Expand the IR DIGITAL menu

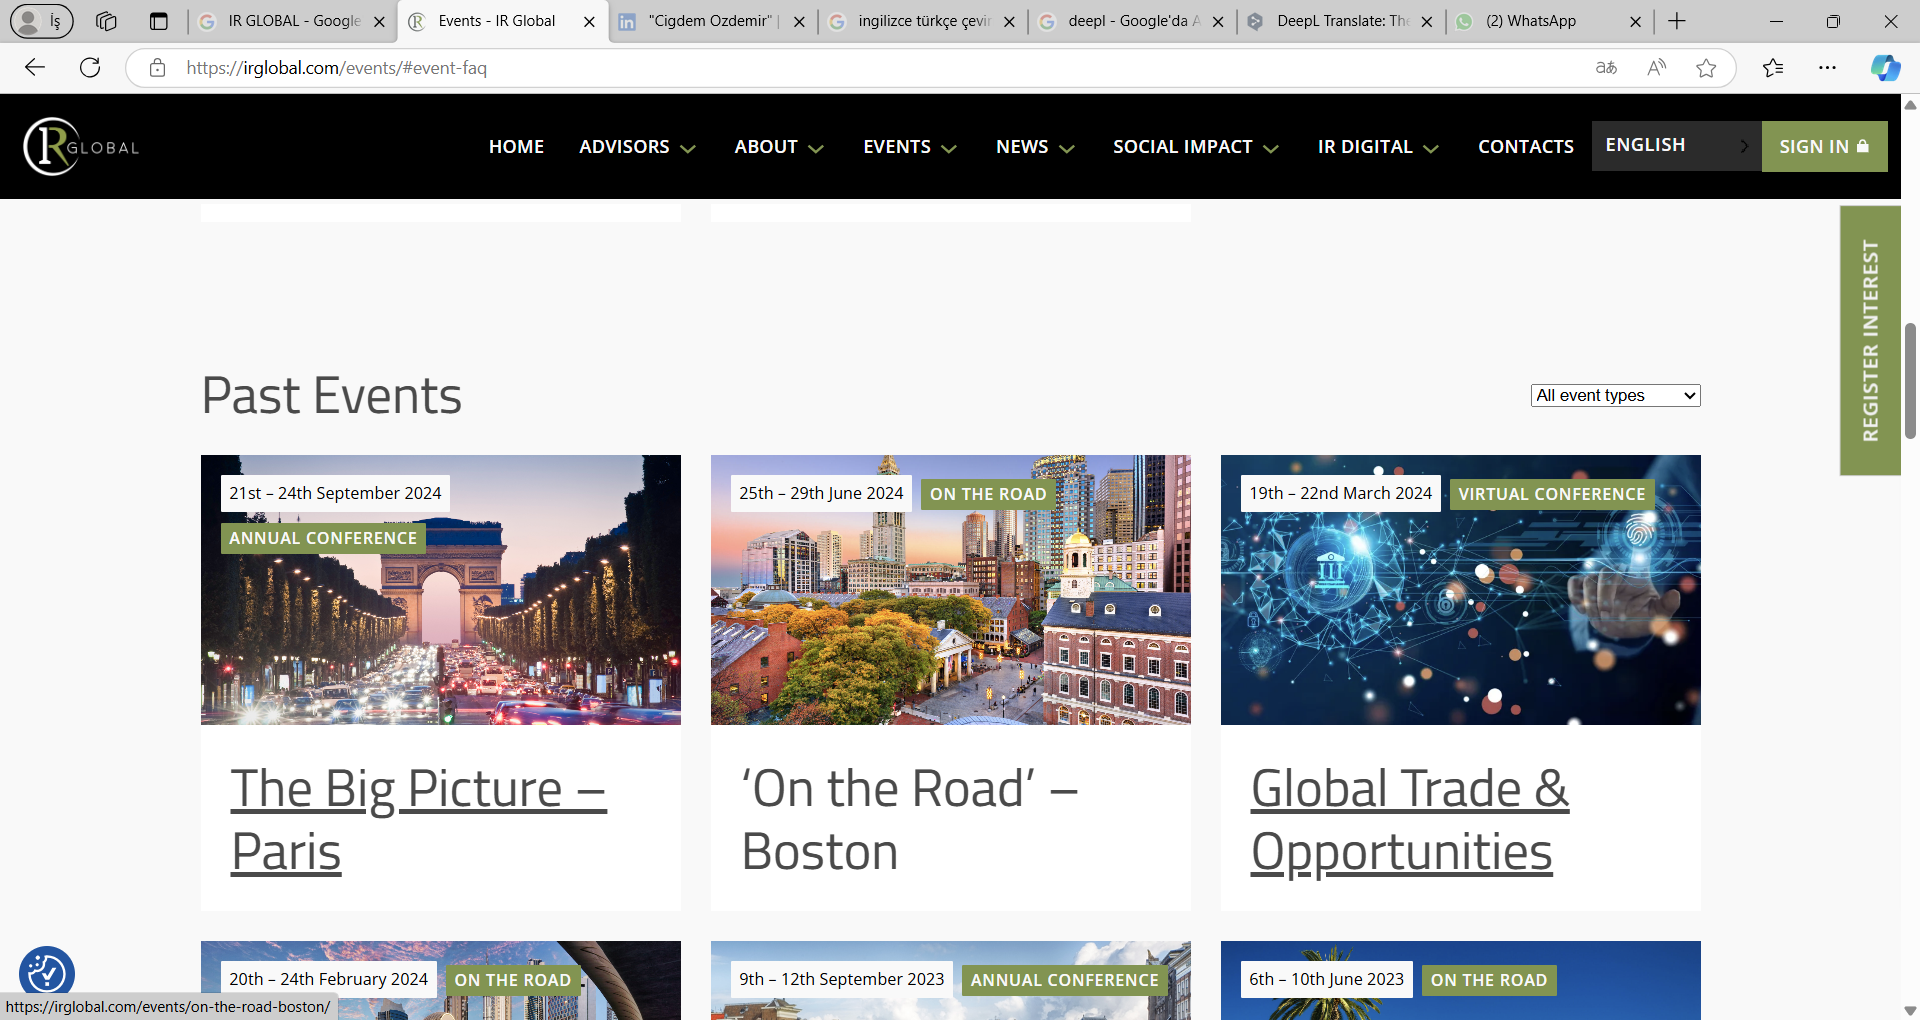tap(1378, 146)
